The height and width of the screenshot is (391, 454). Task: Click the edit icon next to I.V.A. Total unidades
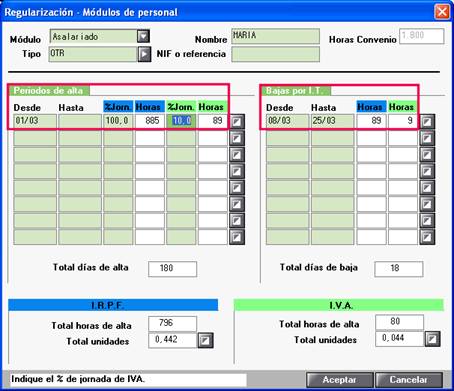coord(432,339)
